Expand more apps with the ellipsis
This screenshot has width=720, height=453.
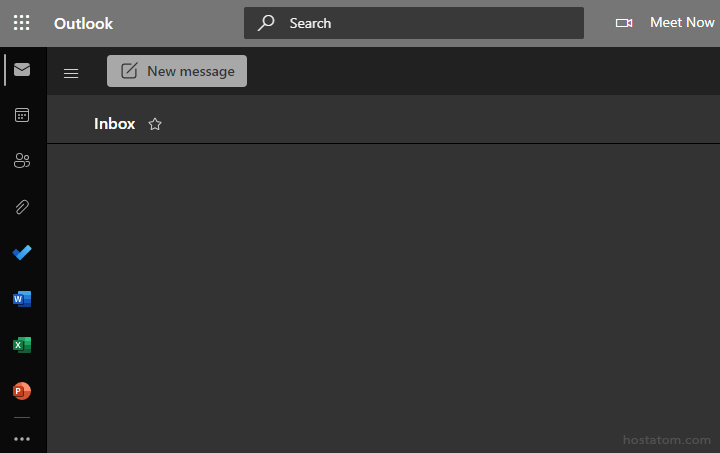(22, 438)
